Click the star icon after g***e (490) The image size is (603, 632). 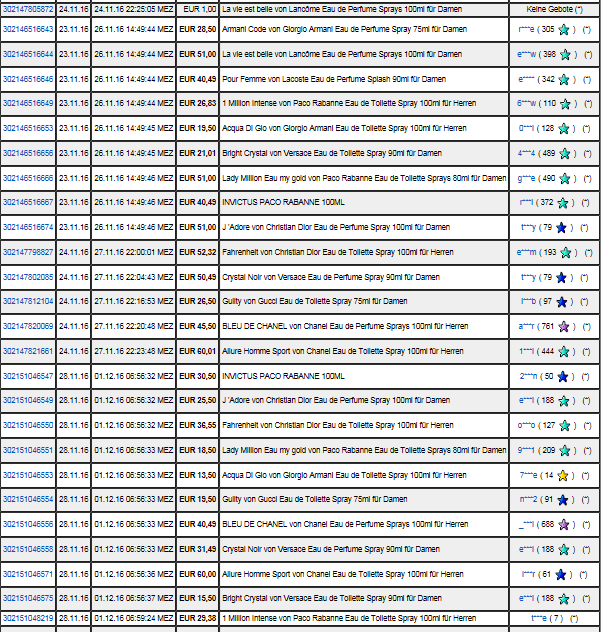pos(565,179)
